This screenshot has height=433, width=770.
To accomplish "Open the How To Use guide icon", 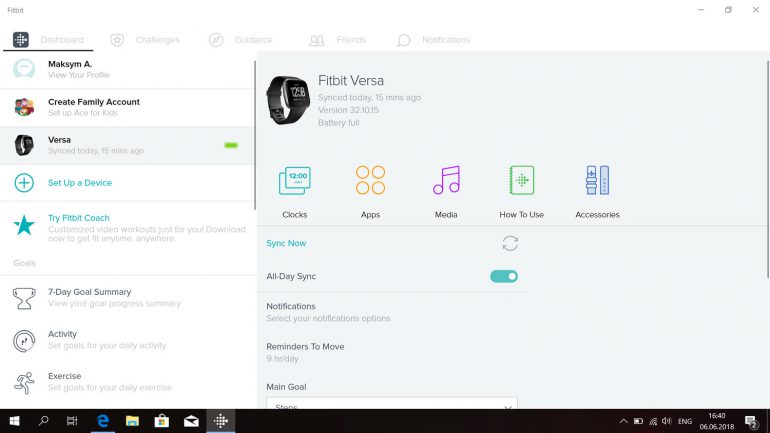I will [521, 181].
